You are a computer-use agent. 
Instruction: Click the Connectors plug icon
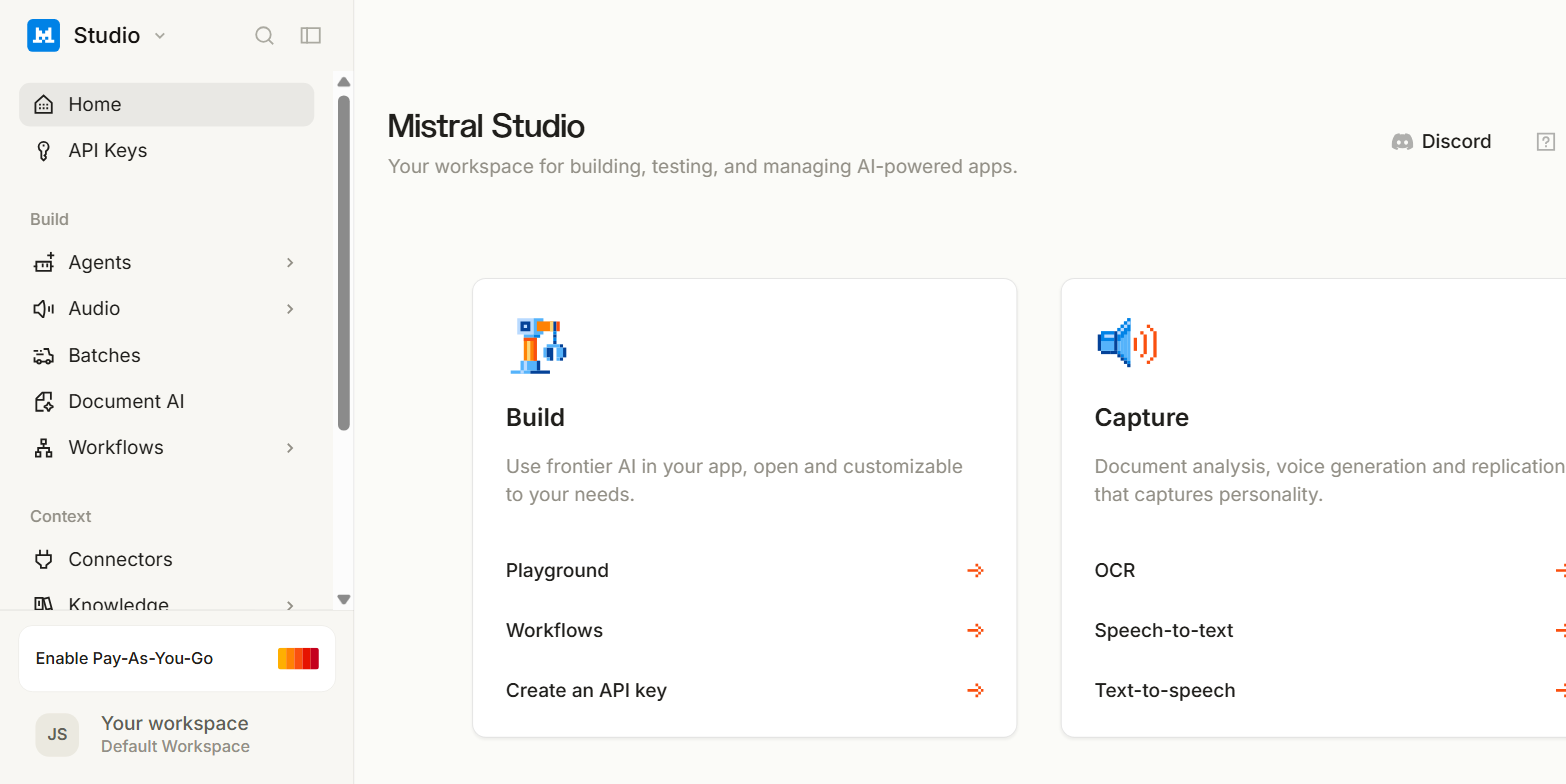(43, 560)
